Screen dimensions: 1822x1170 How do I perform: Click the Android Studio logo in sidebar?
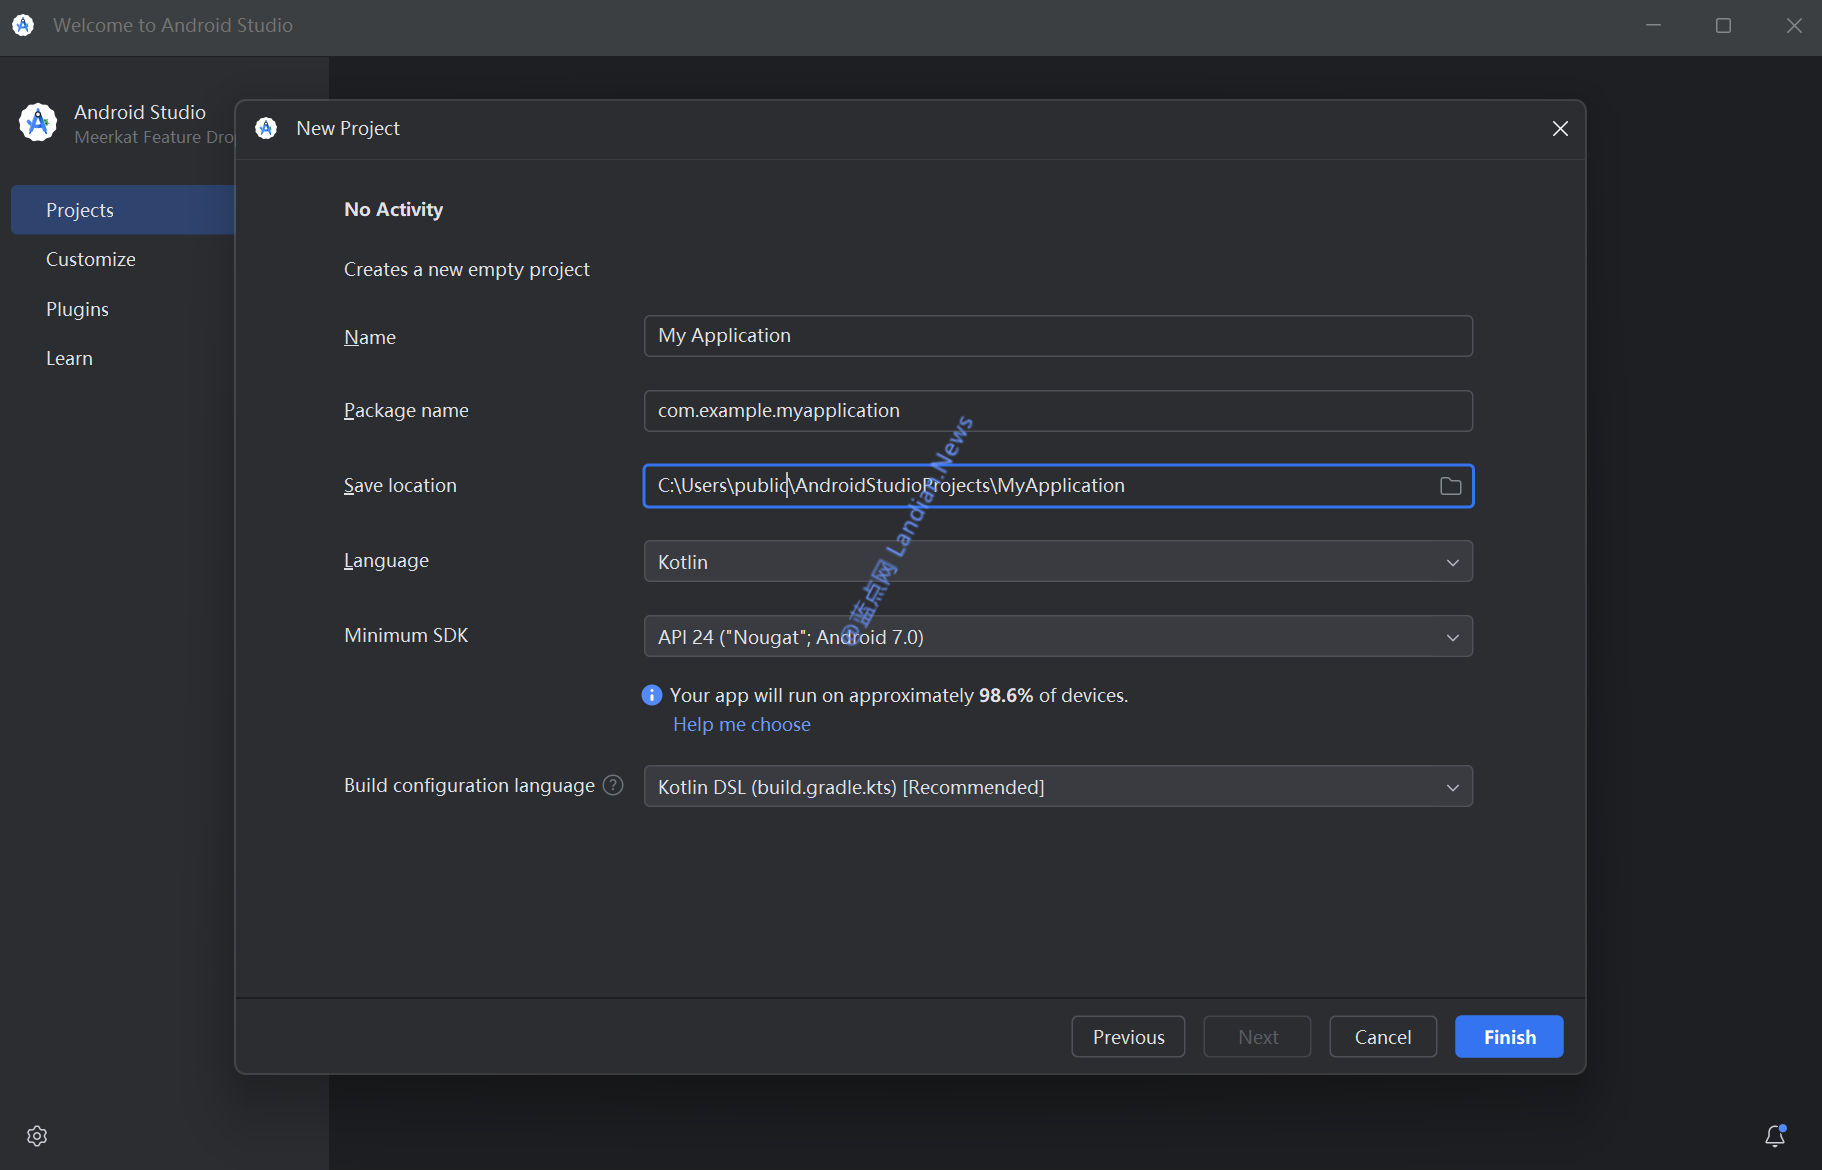point(38,123)
